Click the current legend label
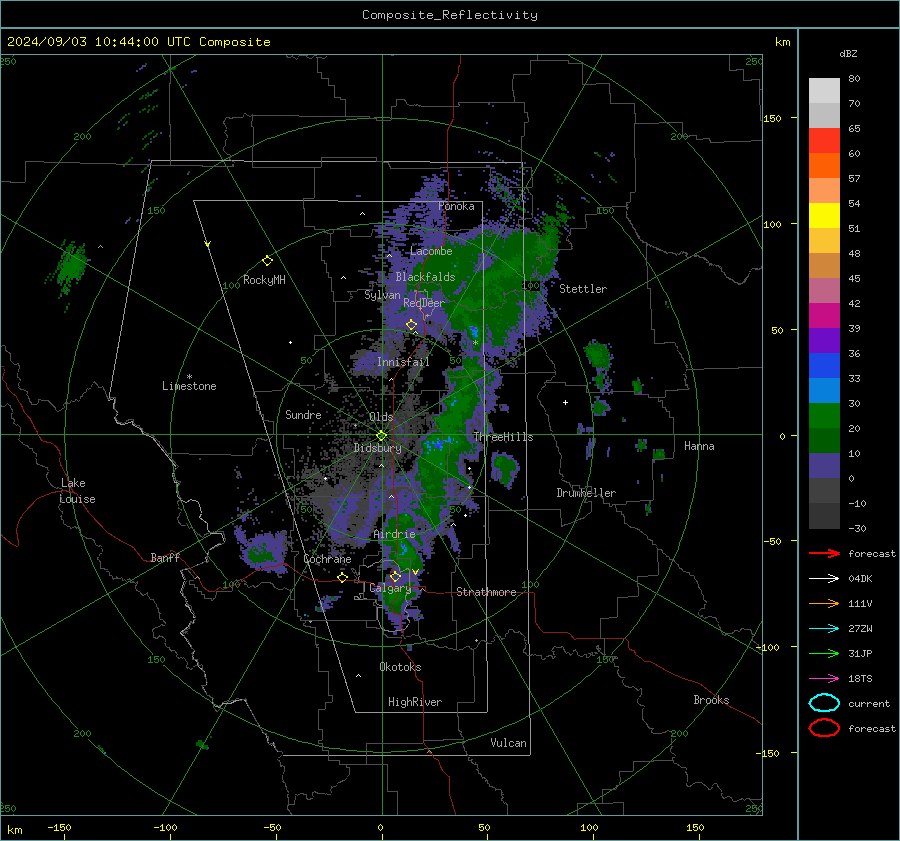 [869, 703]
